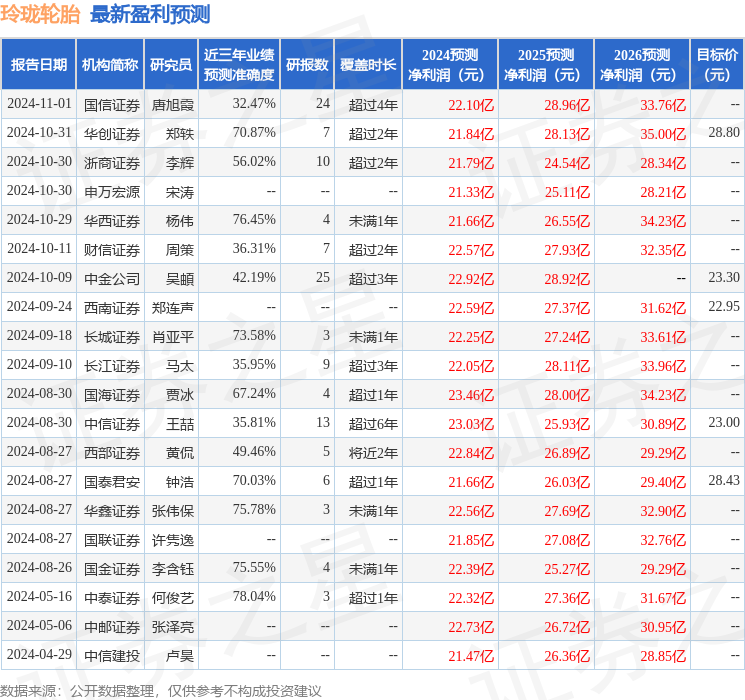
Task: Select the 华西证券 institution cell
Action: [x=112, y=221]
